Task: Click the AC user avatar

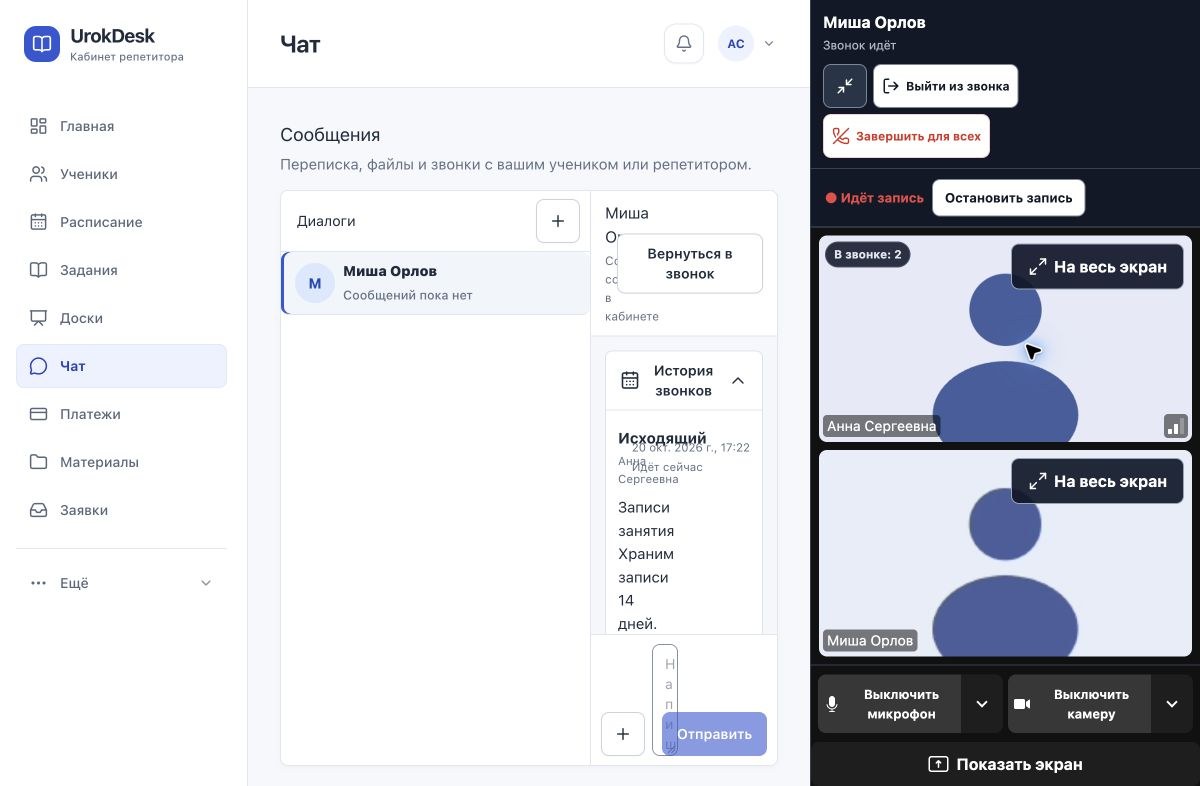Action: (736, 44)
